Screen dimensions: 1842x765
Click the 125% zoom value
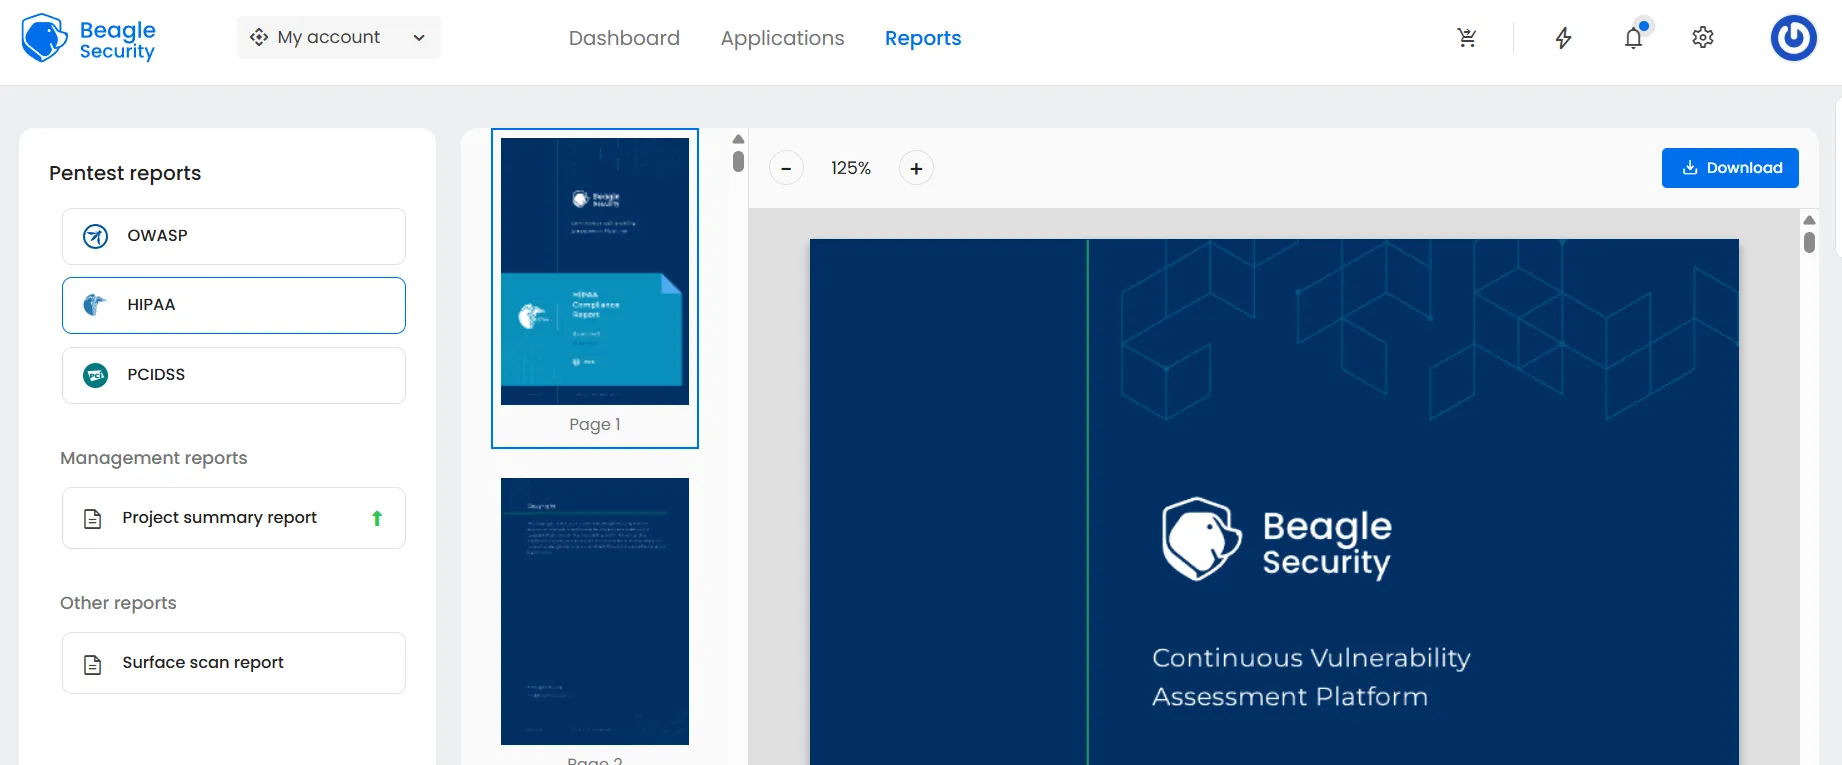pos(851,168)
